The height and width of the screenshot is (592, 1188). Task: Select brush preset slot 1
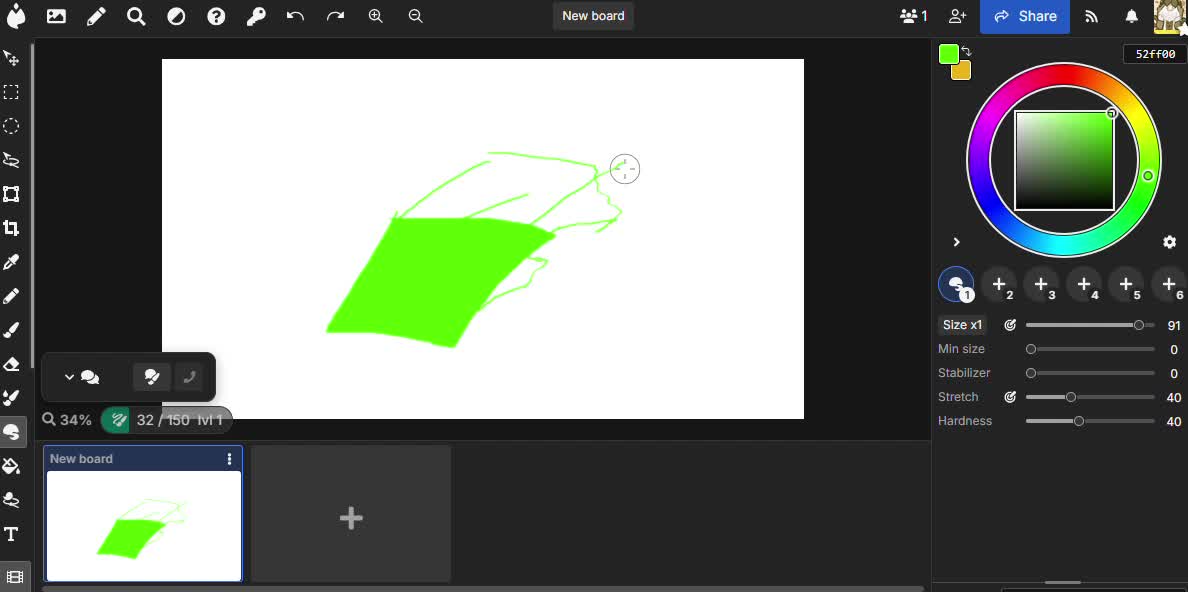956,285
